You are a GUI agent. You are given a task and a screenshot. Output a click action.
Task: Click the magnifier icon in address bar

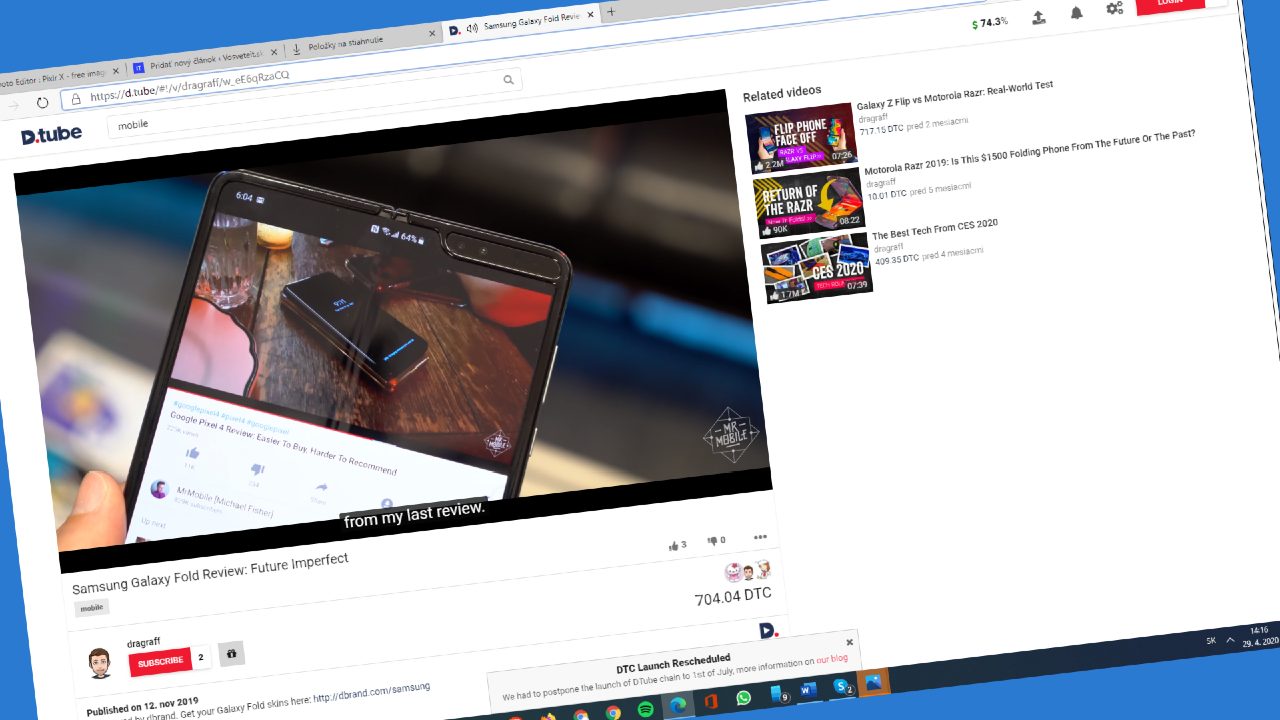[x=508, y=79]
